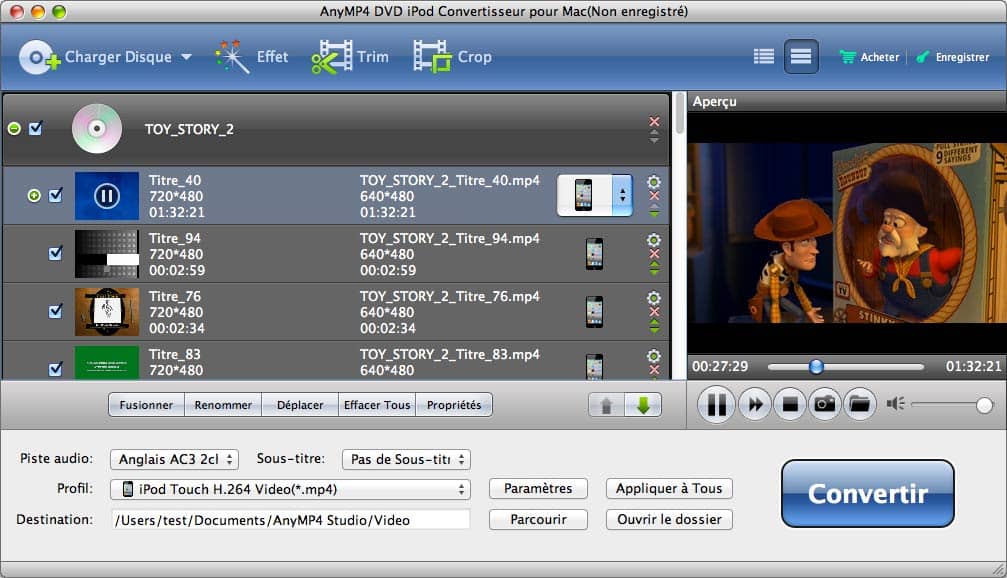The image size is (1007, 578).
Task: Delete Titre_40 with its red X
Action: (654, 197)
